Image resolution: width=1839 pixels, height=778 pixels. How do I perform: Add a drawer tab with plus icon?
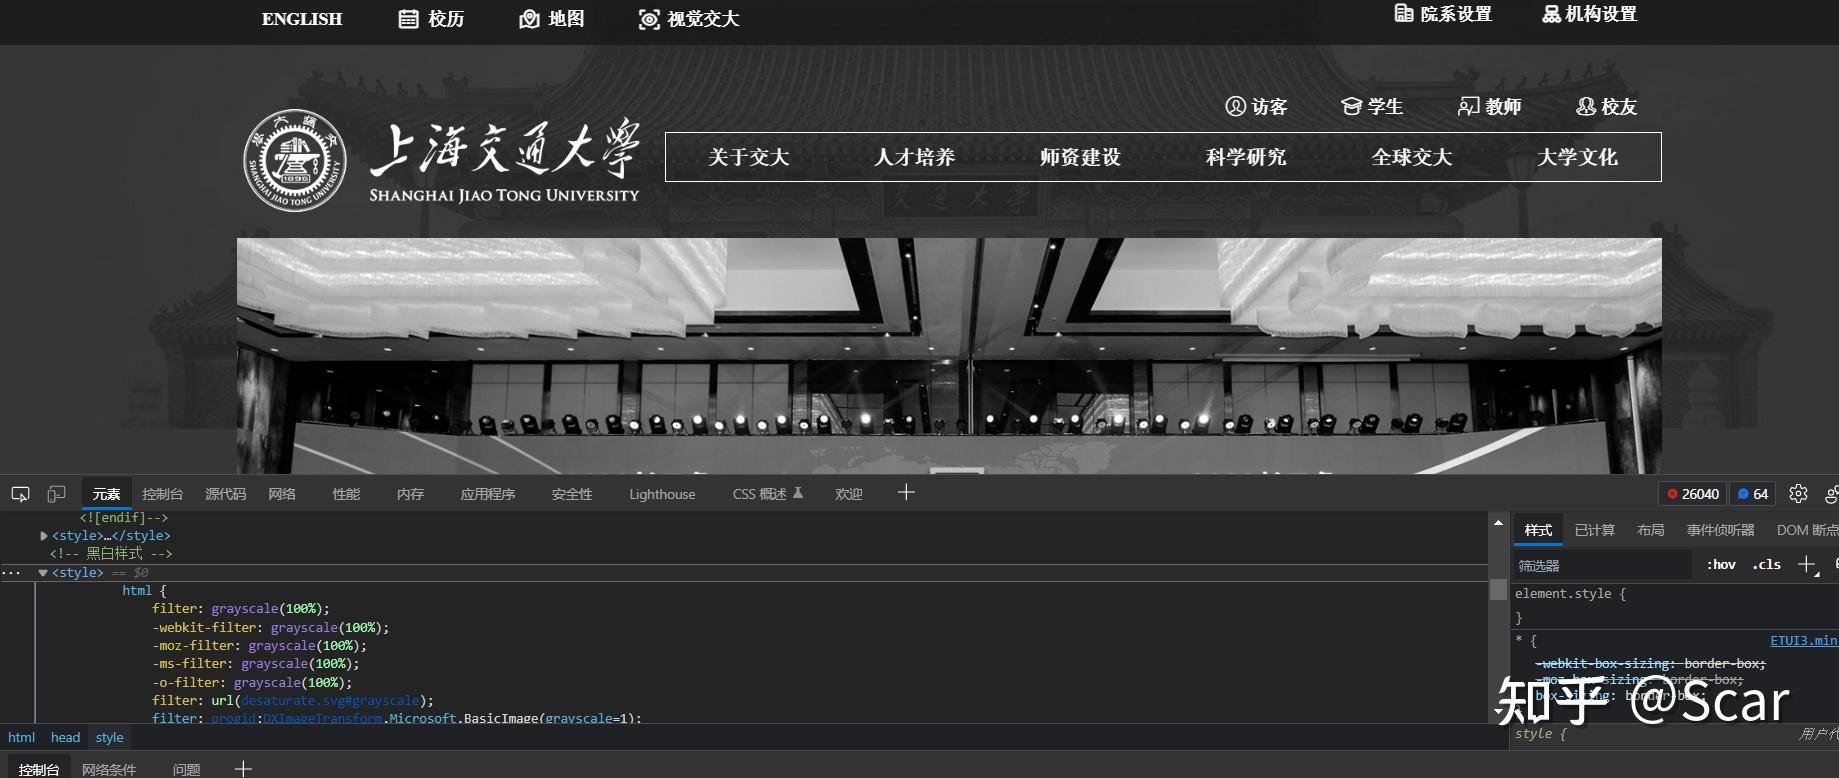pyautogui.click(x=243, y=769)
